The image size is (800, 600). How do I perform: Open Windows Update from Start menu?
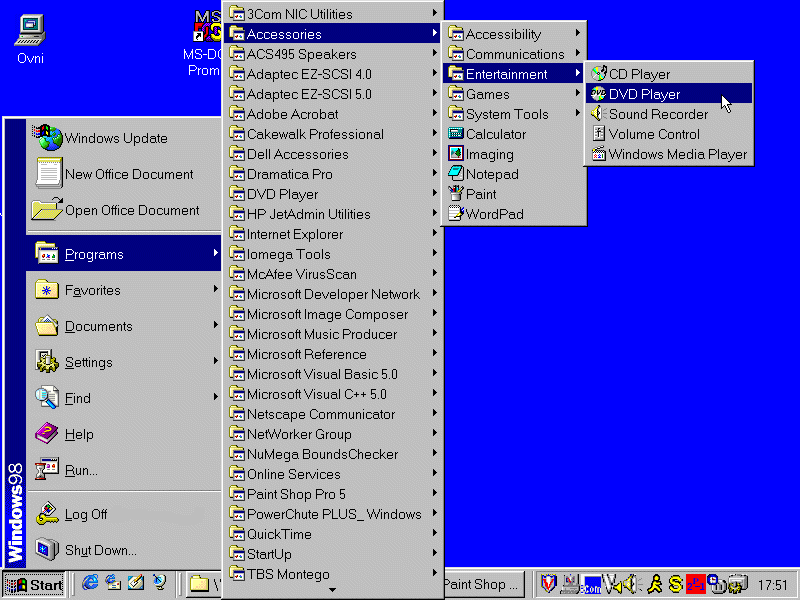coord(115,138)
